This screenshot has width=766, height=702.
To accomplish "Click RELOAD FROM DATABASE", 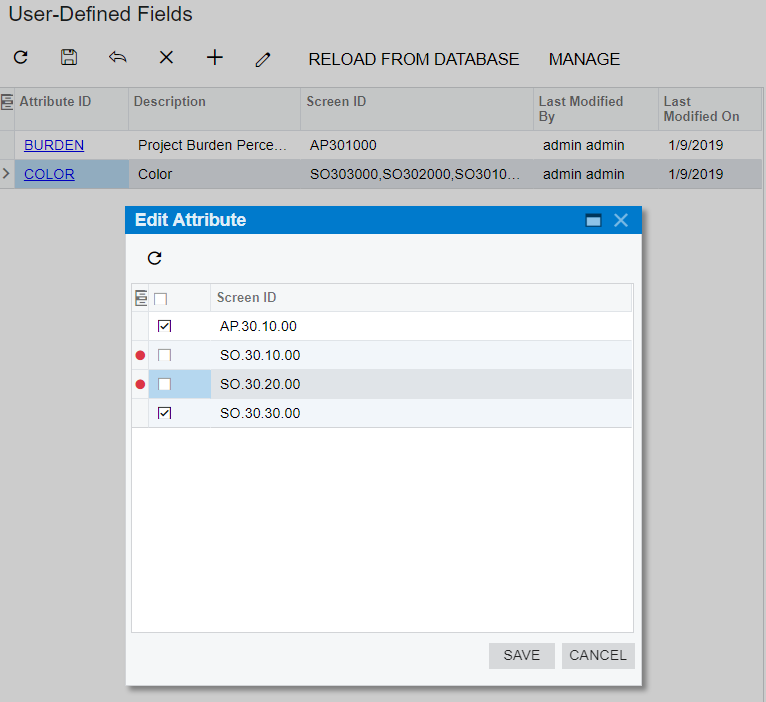I will (x=413, y=59).
